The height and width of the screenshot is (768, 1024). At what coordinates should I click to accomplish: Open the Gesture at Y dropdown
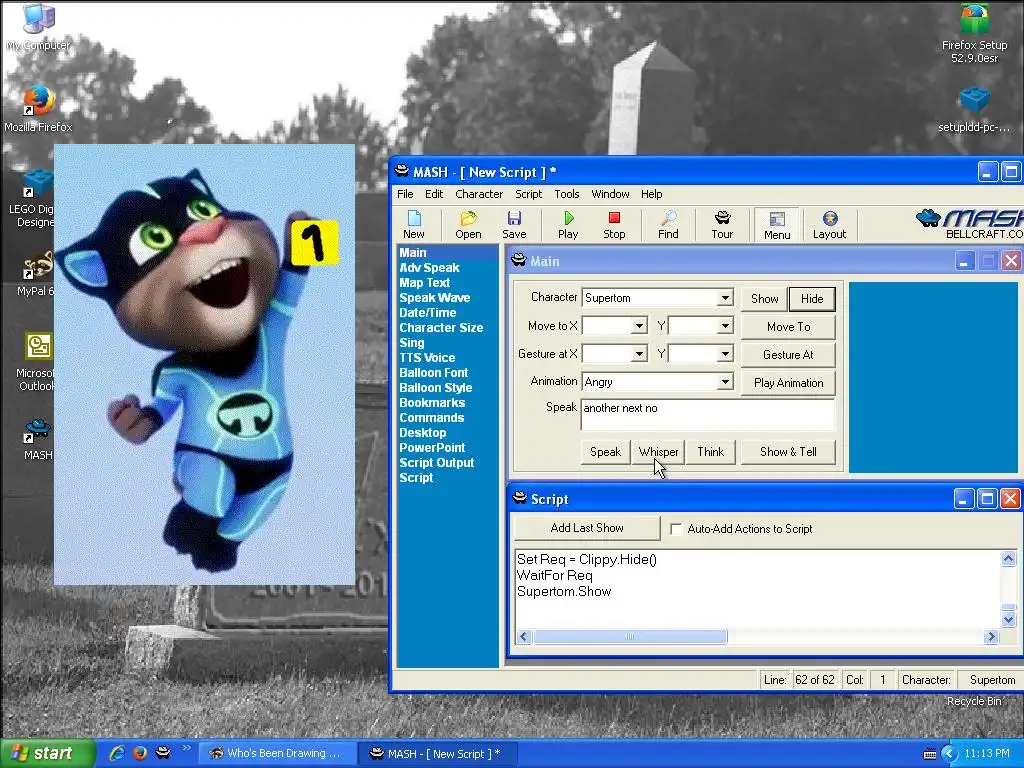point(725,354)
